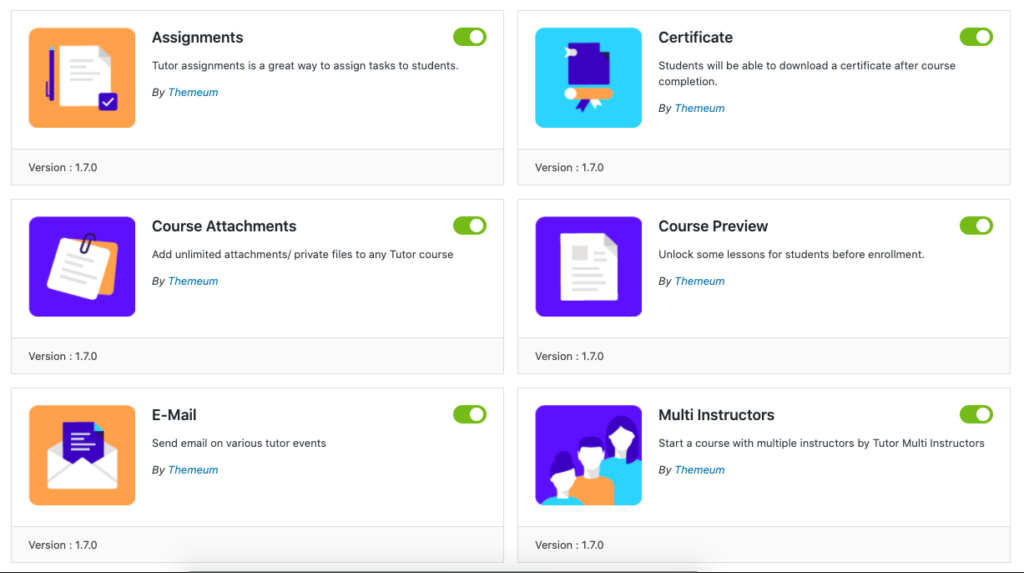Click the Assignments addon icon
1024x573 pixels.
[82, 78]
